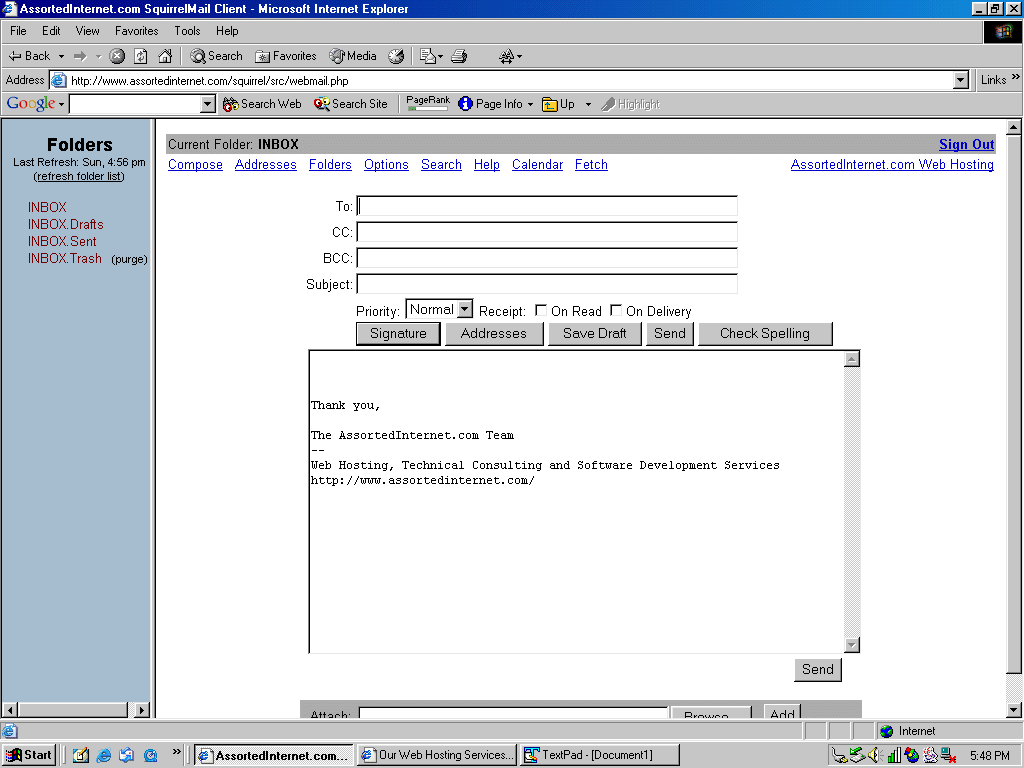The image size is (1024, 768).
Task: Click the Outlook Express Quick Launch icon
Action: 126,755
